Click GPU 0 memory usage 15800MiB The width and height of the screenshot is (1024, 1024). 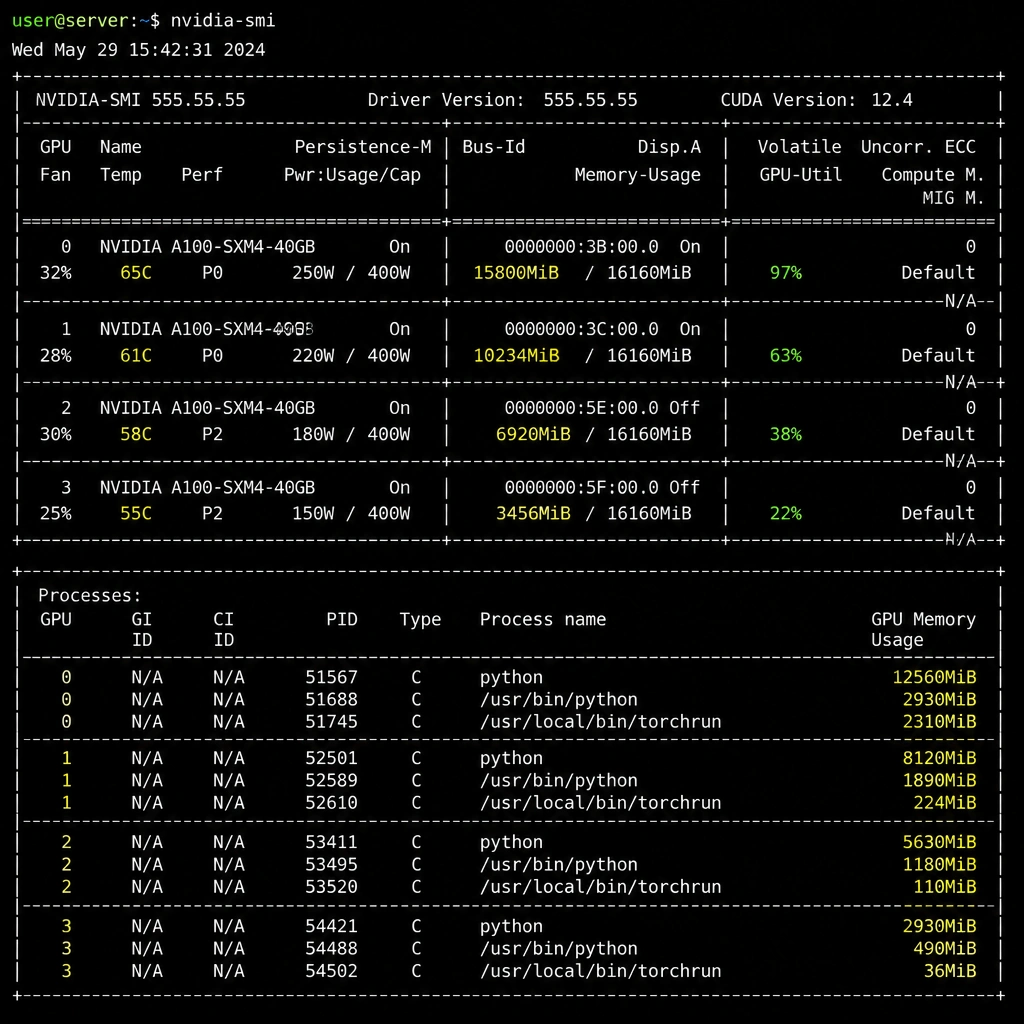click(516, 273)
